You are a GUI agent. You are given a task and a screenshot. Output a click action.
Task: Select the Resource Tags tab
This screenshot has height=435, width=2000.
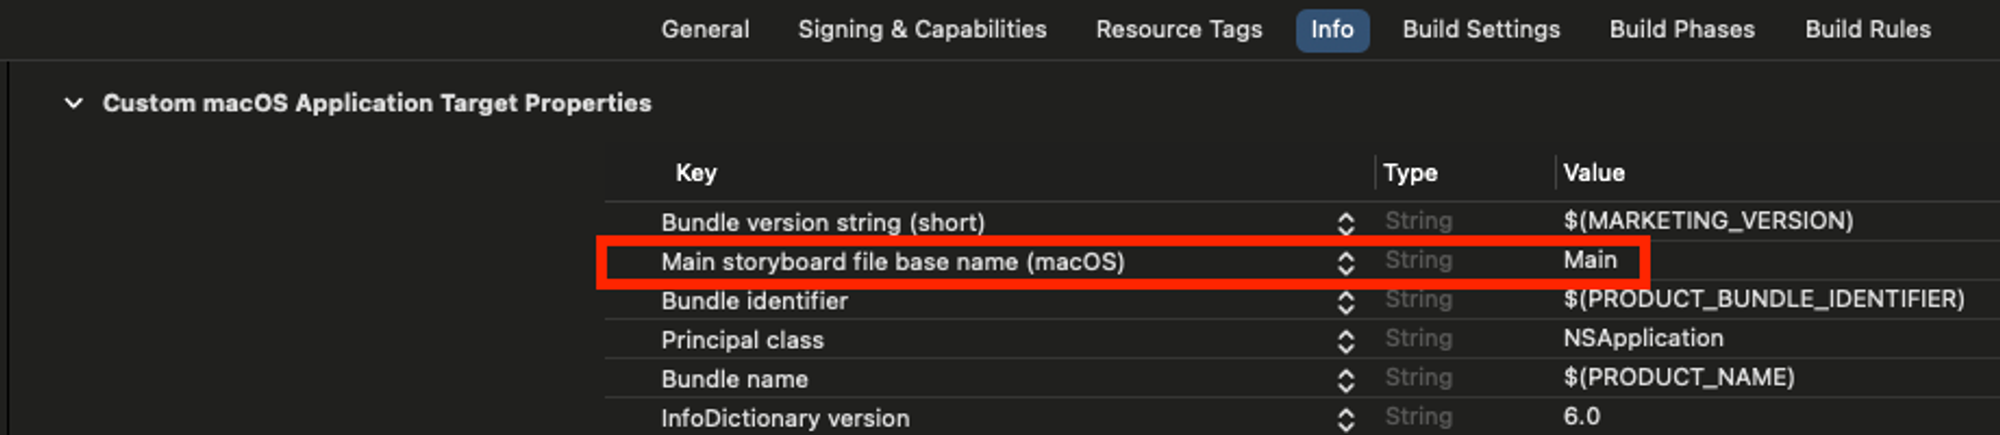tap(1179, 29)
